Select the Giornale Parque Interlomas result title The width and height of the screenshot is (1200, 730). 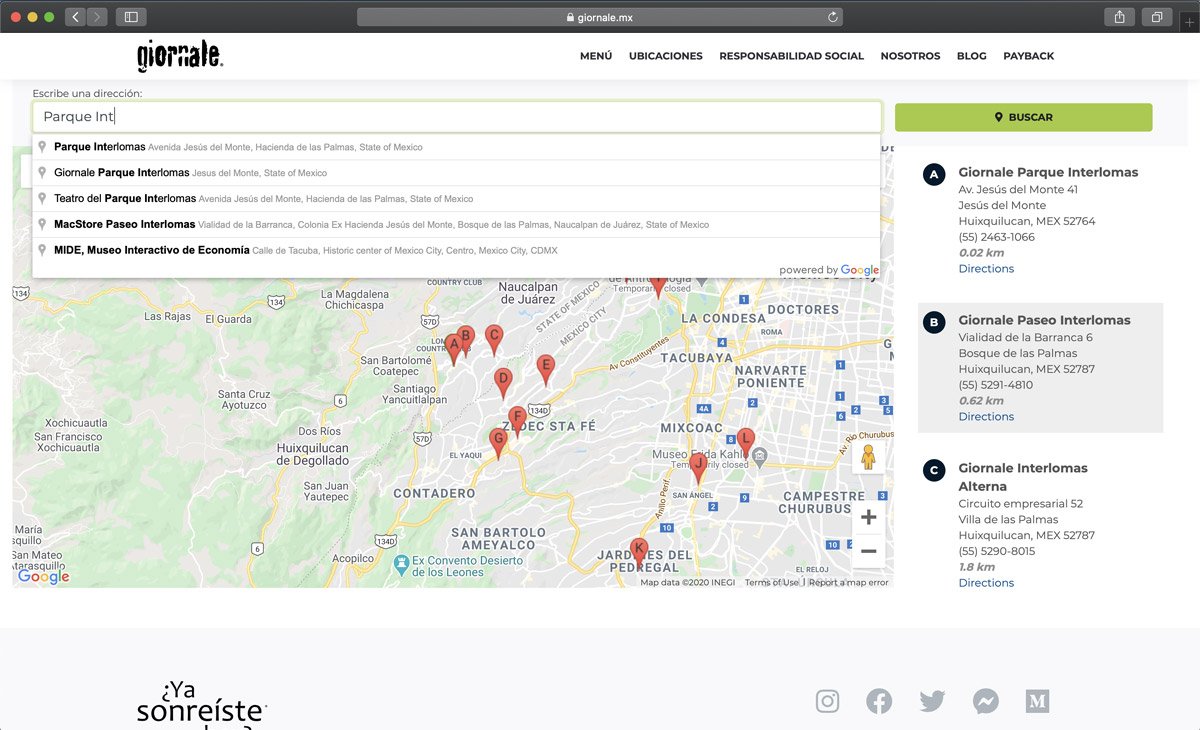pyautogui.click(x=1048, y=172)
